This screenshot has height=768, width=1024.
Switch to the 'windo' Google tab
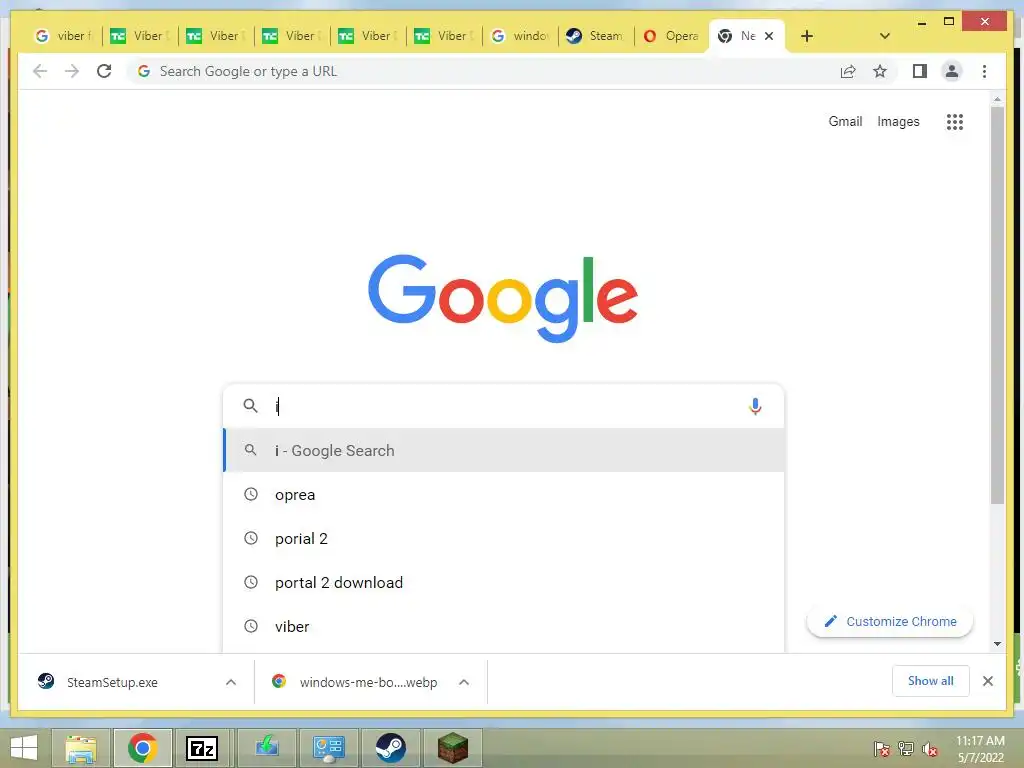click(520, 36)
